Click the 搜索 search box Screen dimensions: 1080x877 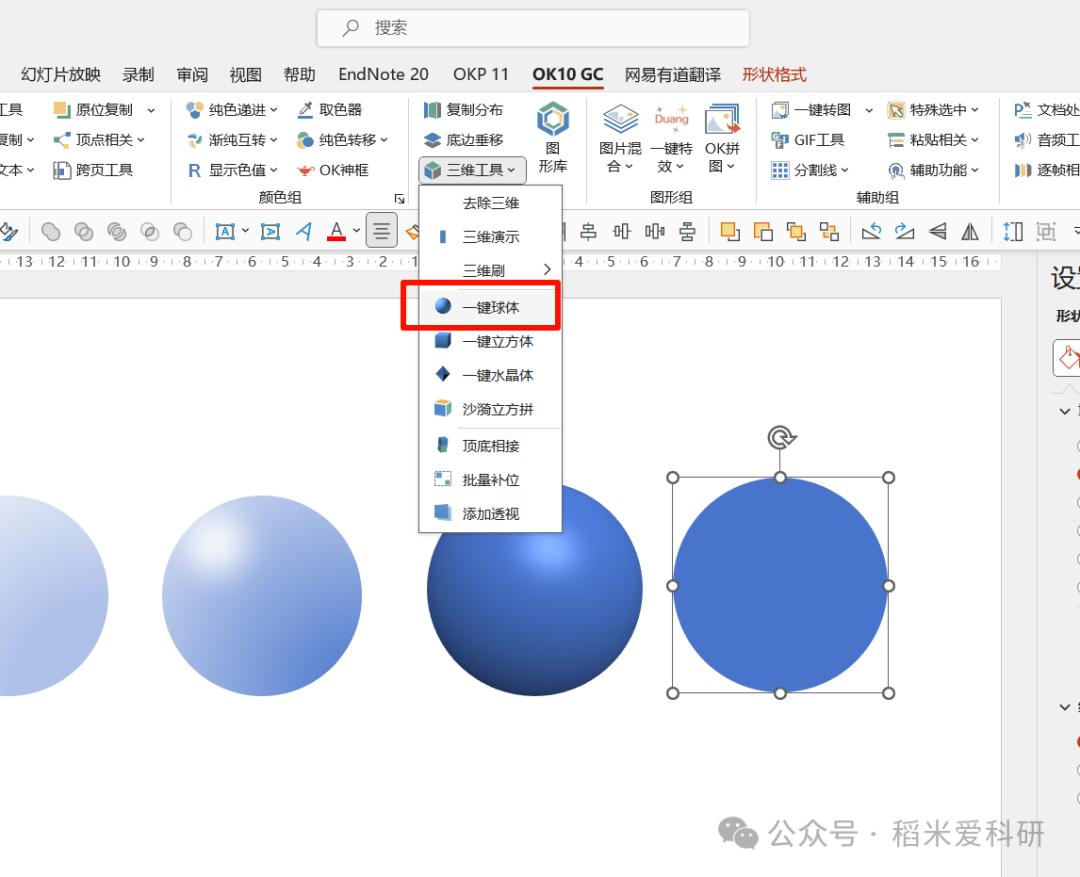pos(533,28)
